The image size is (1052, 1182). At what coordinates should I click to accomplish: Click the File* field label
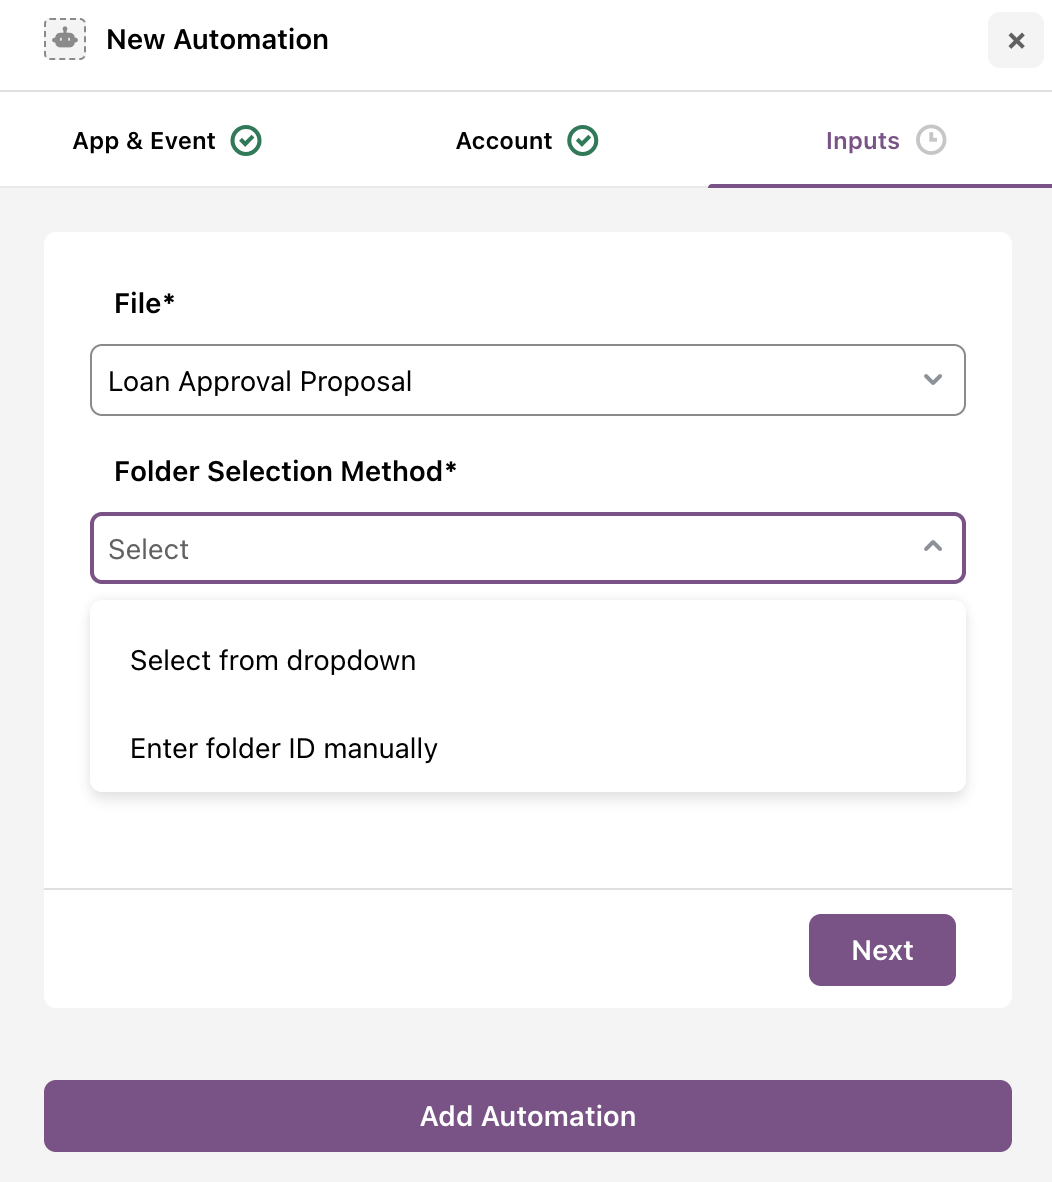pyautogui.click(x=144, y=303)
